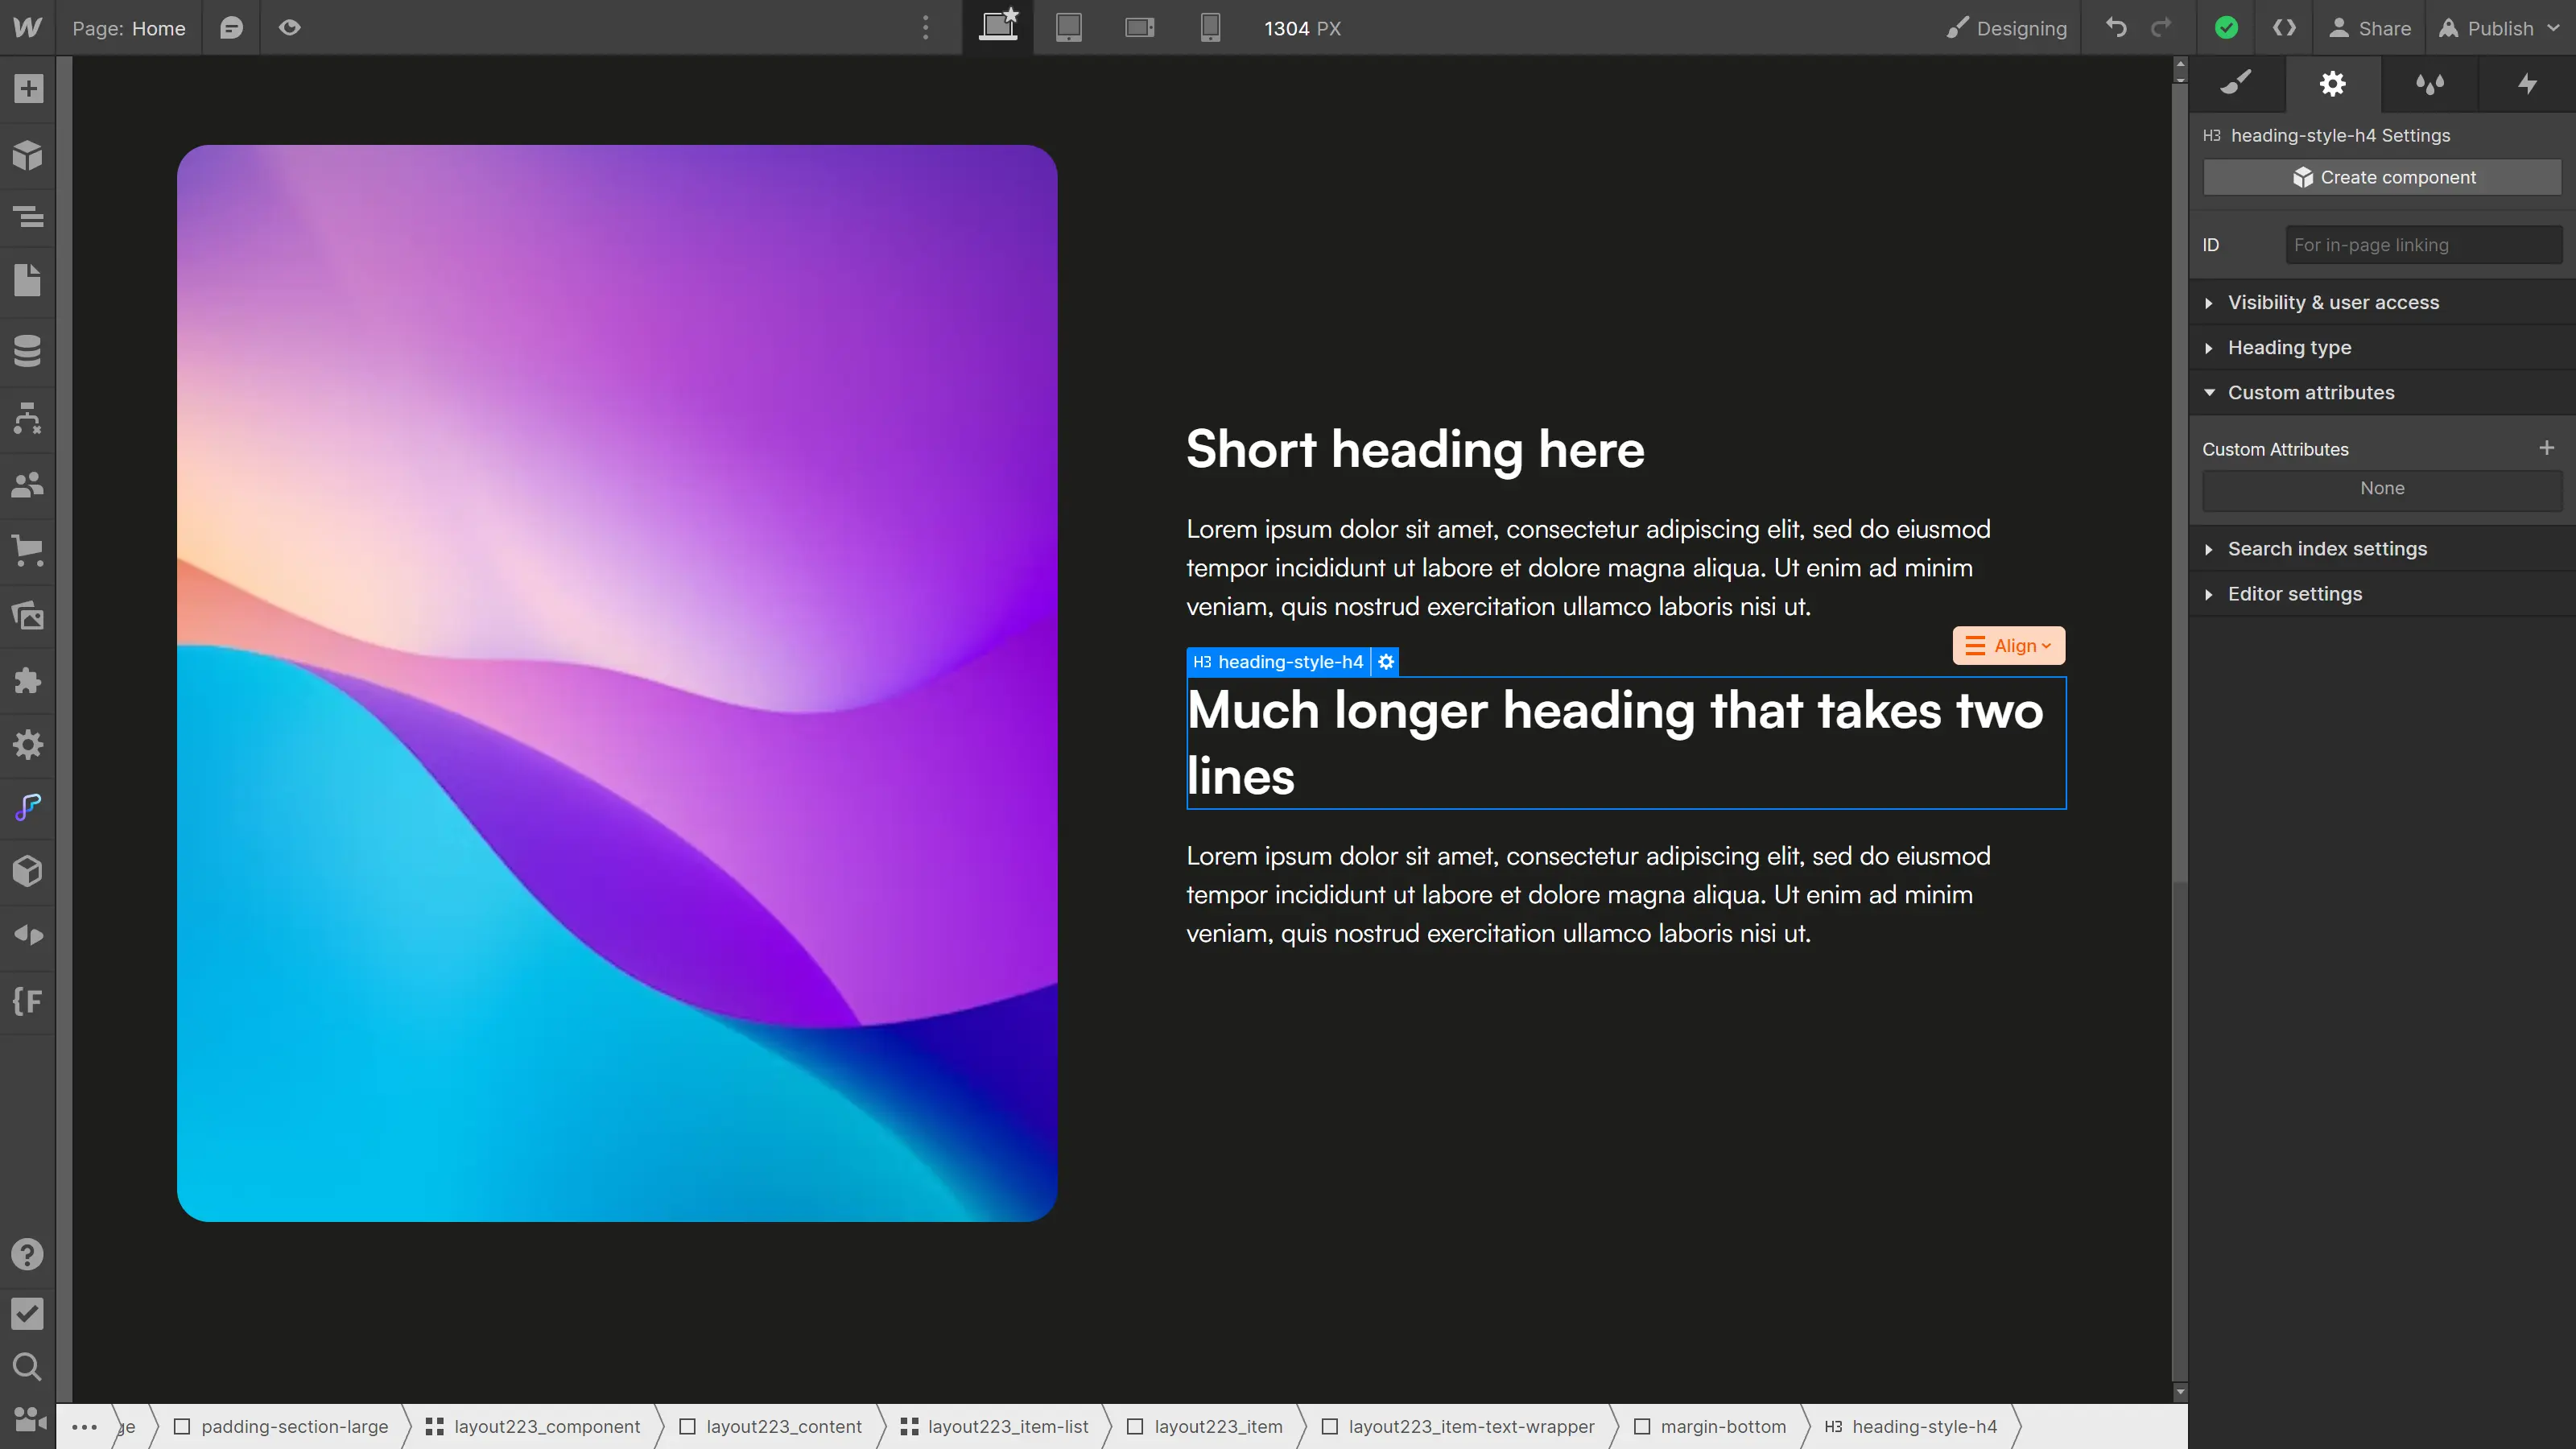Click the Align dropdown button
The height and width of the screenshot is (1449, 2576).
[x=2008, y=646]
